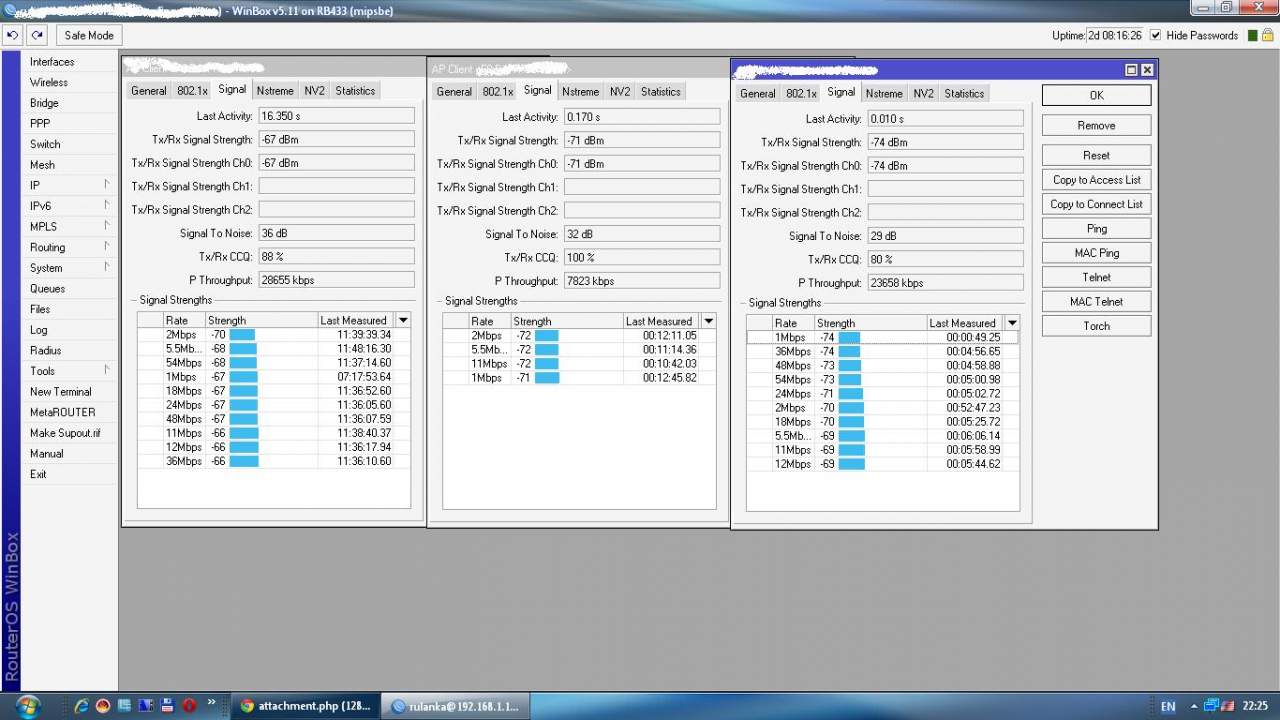Screen dimensions: 1280x720
Task: Click the Reset button
Action: pos(1096,155)
